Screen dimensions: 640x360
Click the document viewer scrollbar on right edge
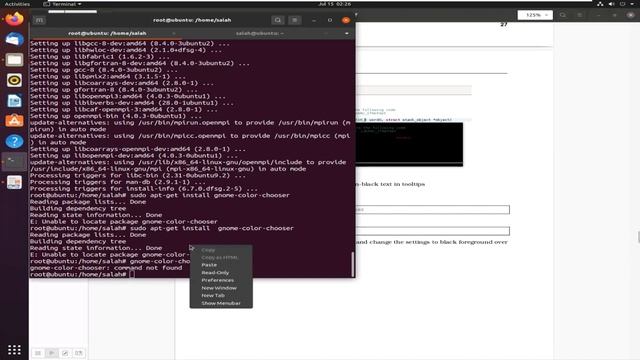click(x=638, y=237)
